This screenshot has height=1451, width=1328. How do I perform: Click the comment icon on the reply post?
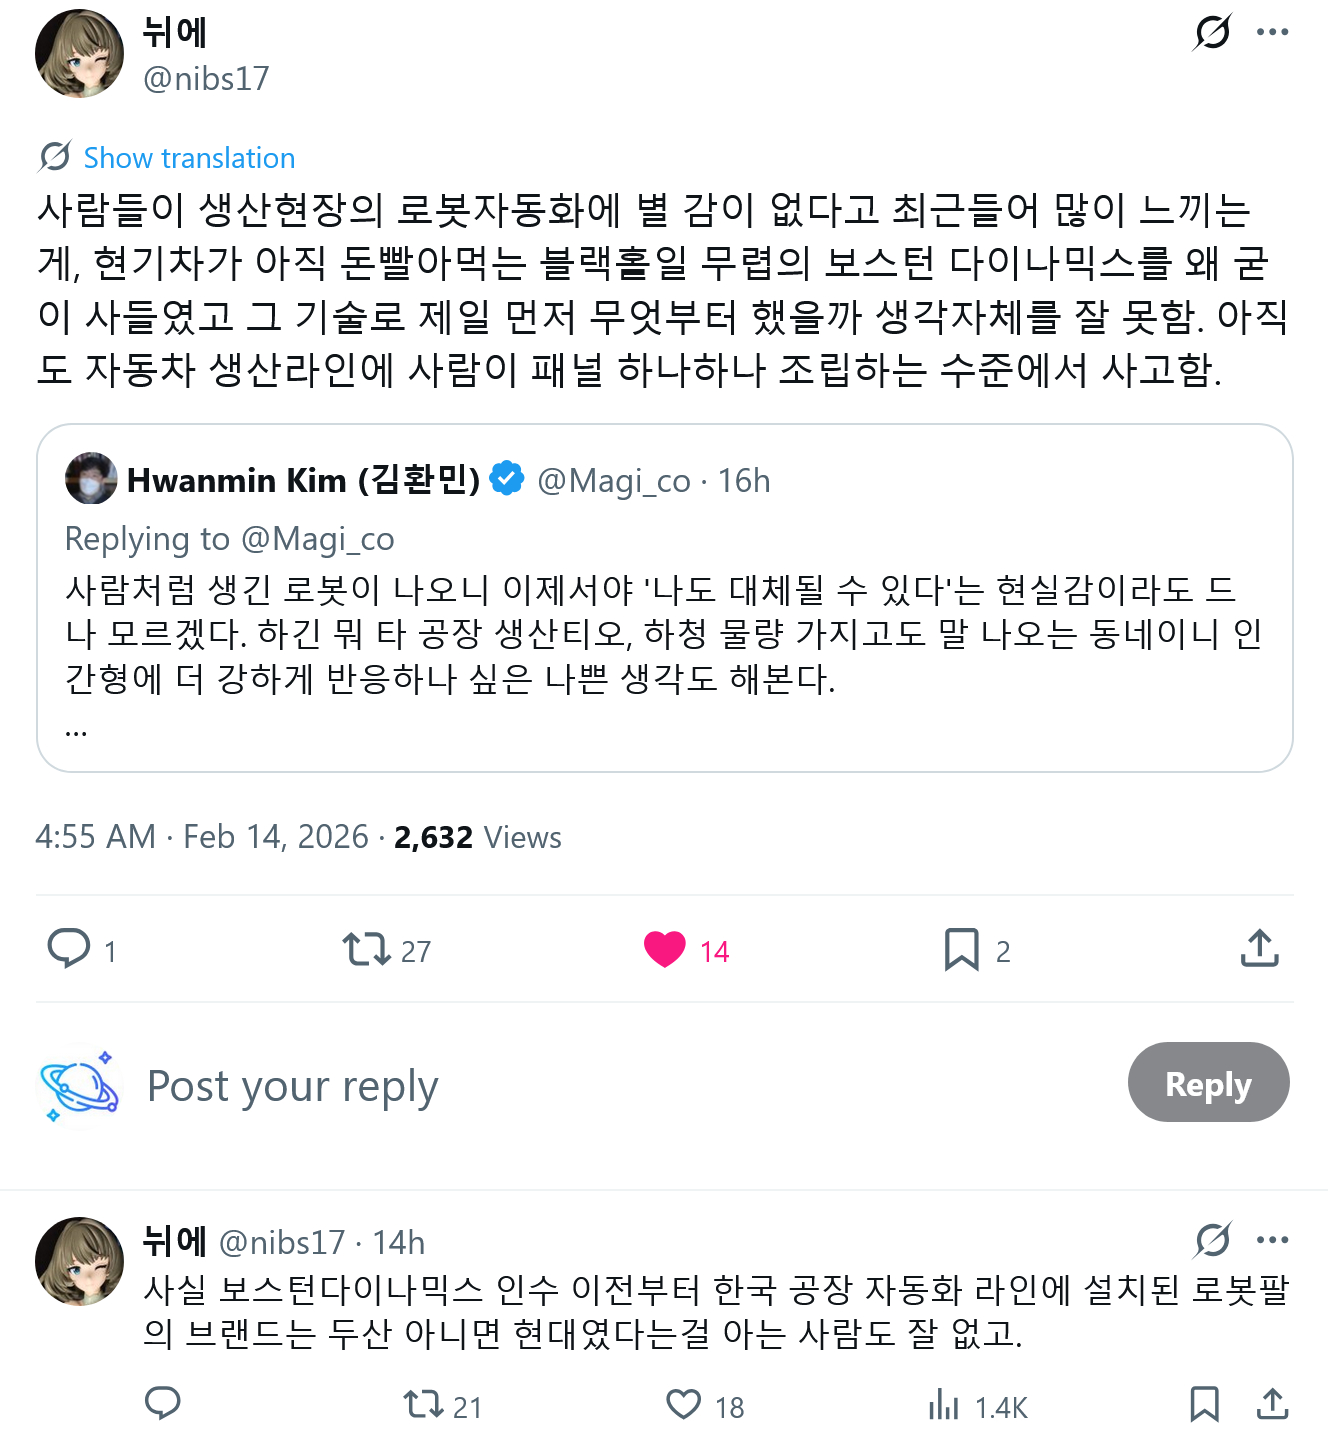pos(163,1405)
